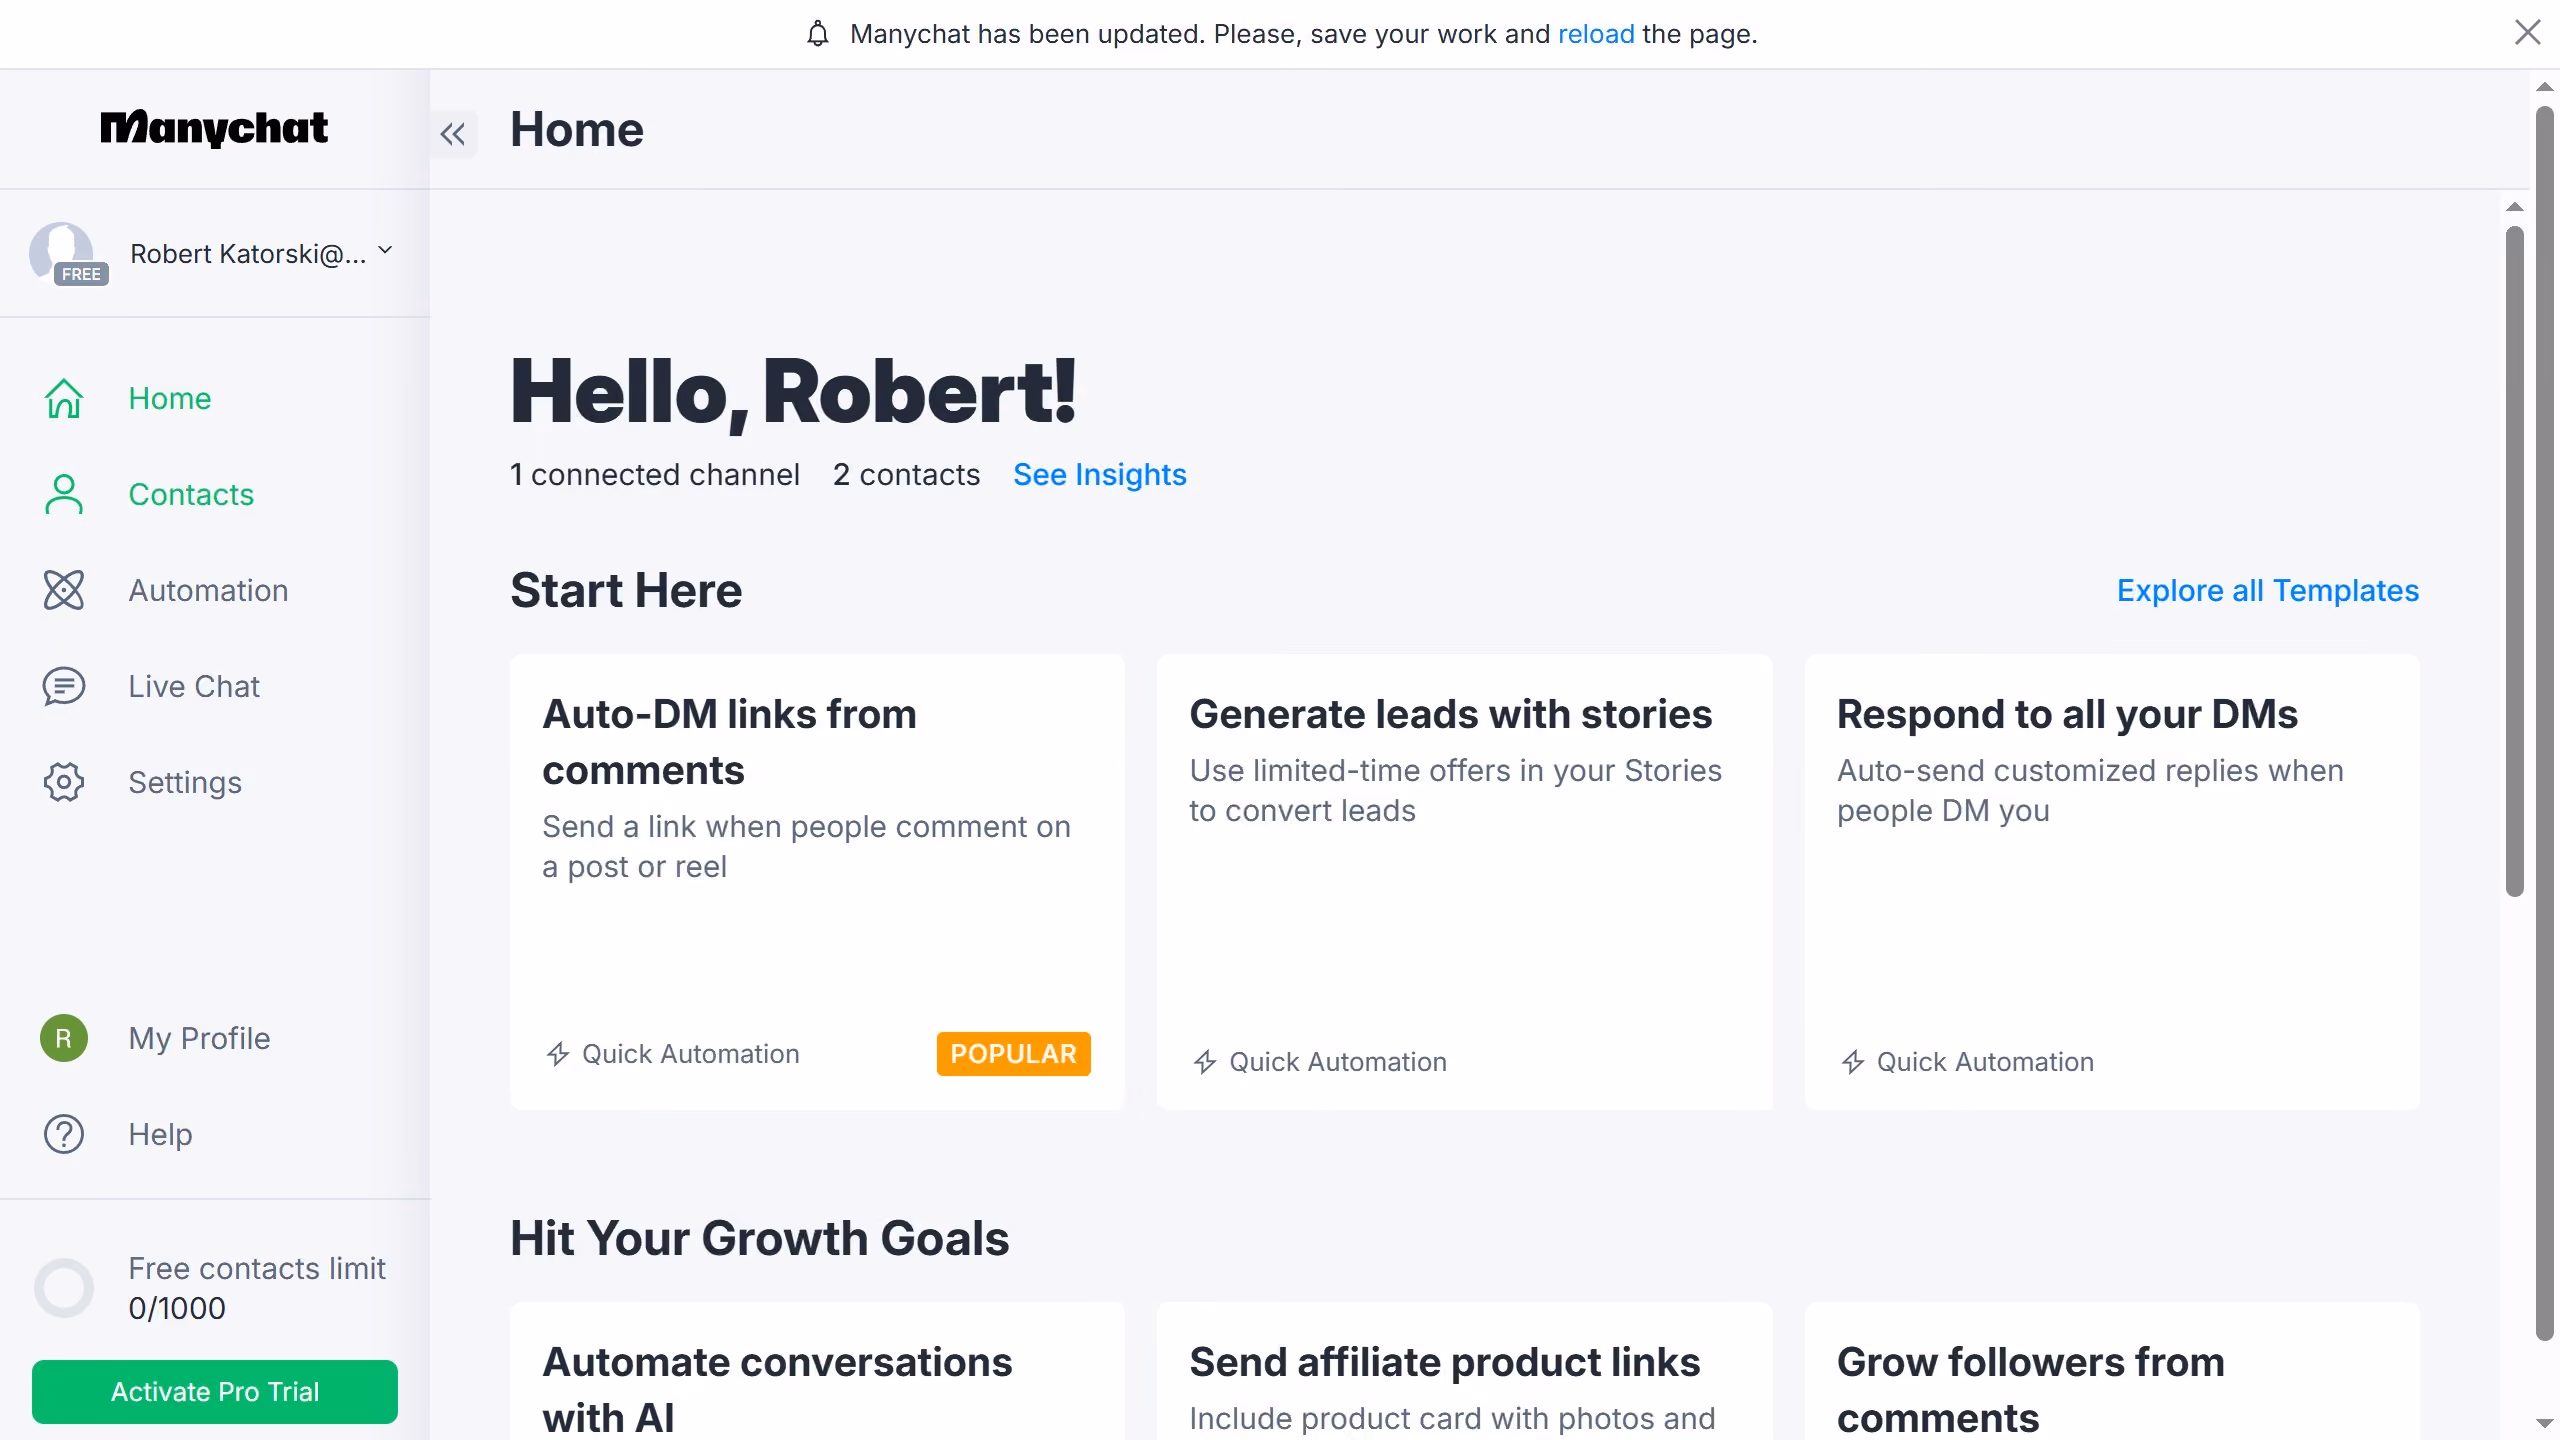
Task: Open the Send affiliate product links card
Action: 1464,1371
